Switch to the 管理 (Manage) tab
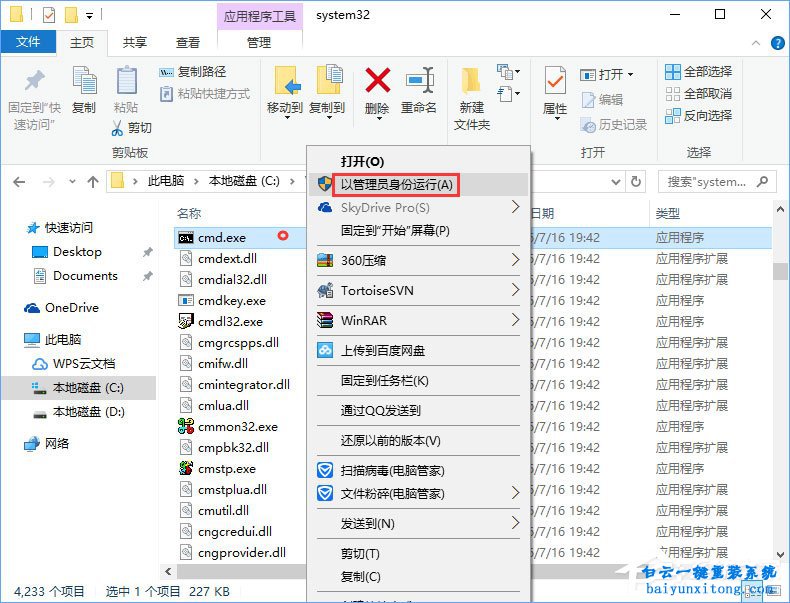The image size is (790, 603). pyautogui.click(x=259, y=42)
